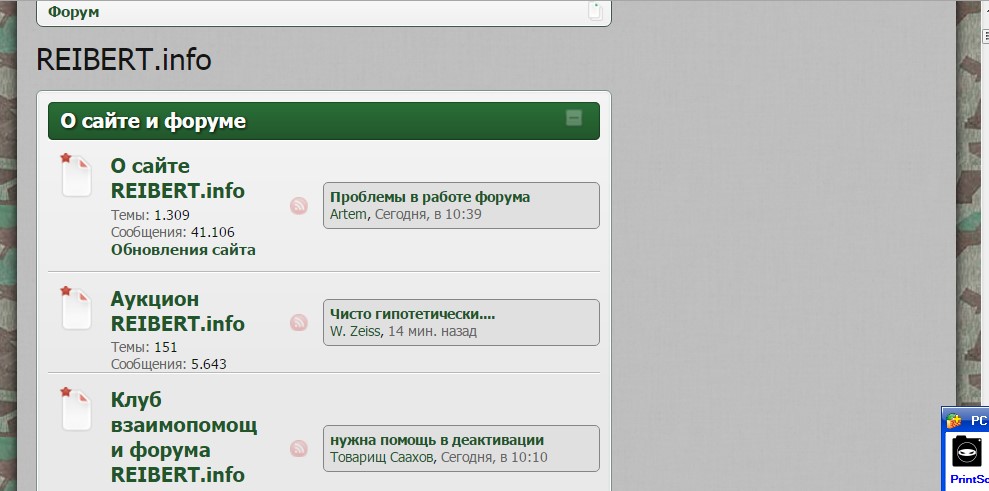Image resolution: width=989 pixels, height=491 pixels.
Task: Open RSS feed for "Аукцион REIBERT.info"
Action: [299, 323]
